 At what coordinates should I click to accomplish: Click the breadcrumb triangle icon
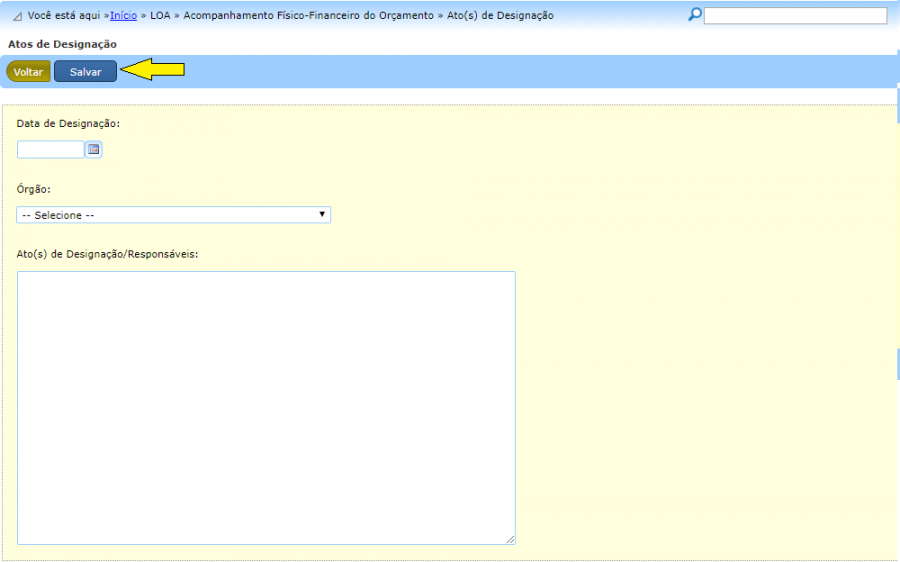pos(17,17)
